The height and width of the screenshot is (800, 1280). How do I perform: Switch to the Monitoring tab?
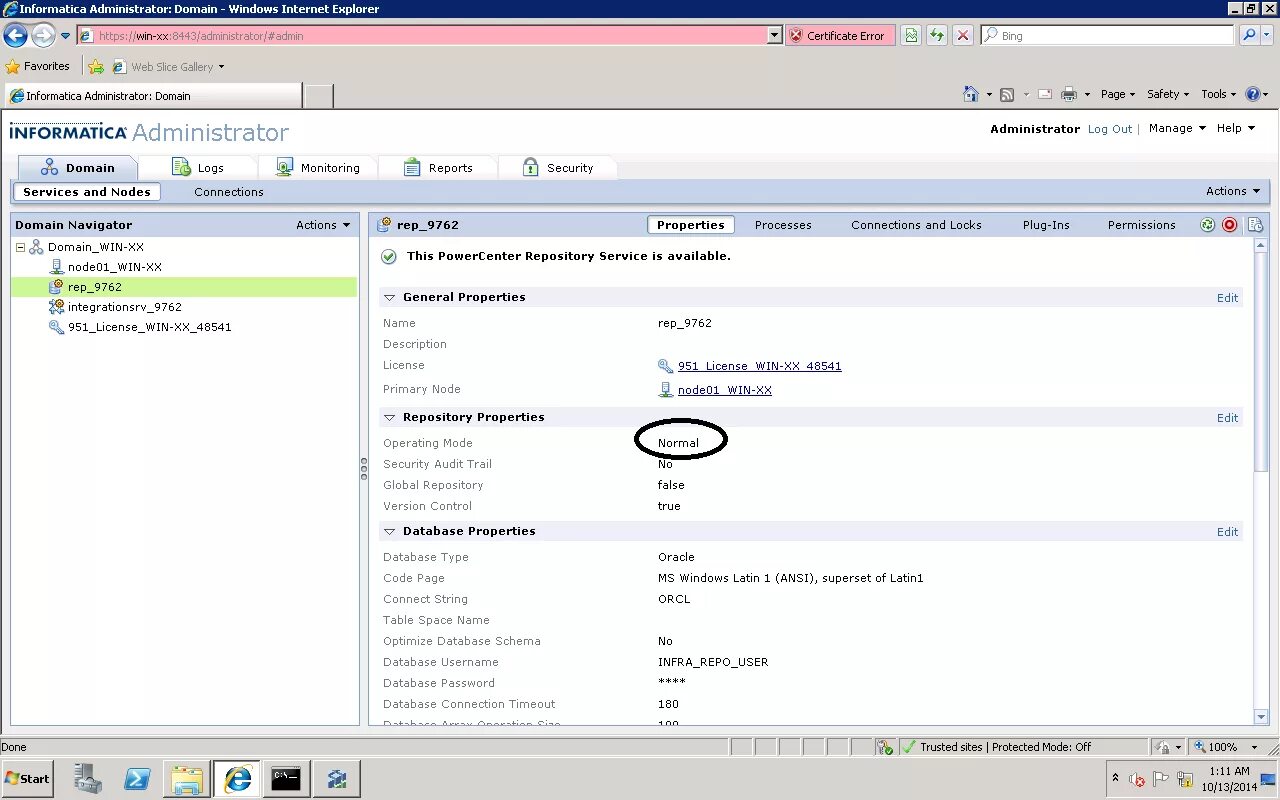coord(318,168)
